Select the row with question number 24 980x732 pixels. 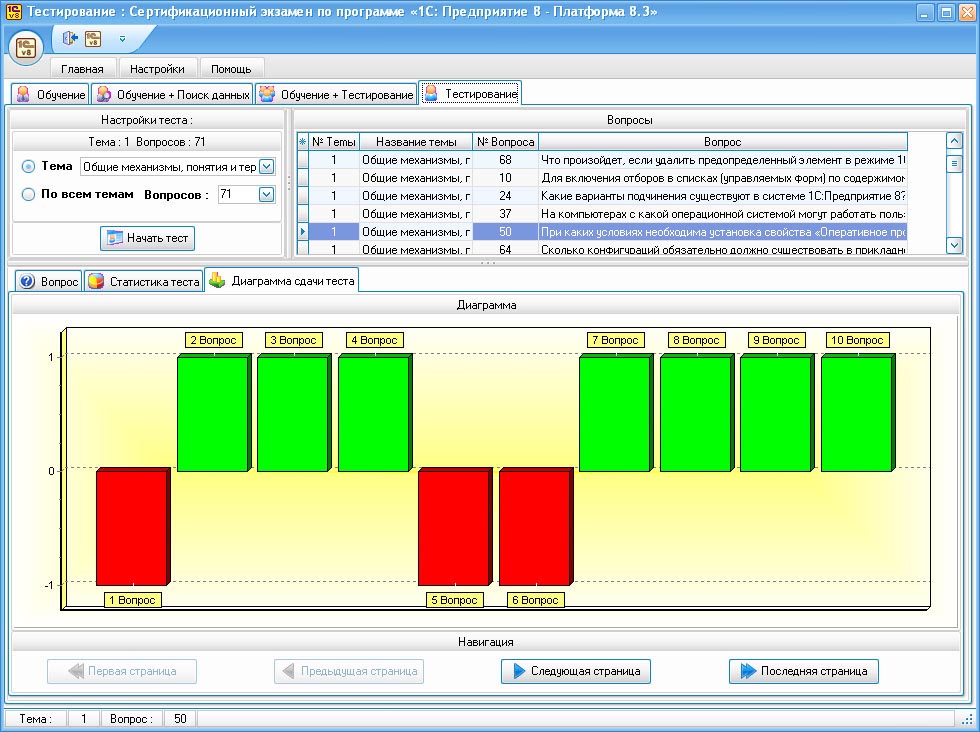pos(602,196)
